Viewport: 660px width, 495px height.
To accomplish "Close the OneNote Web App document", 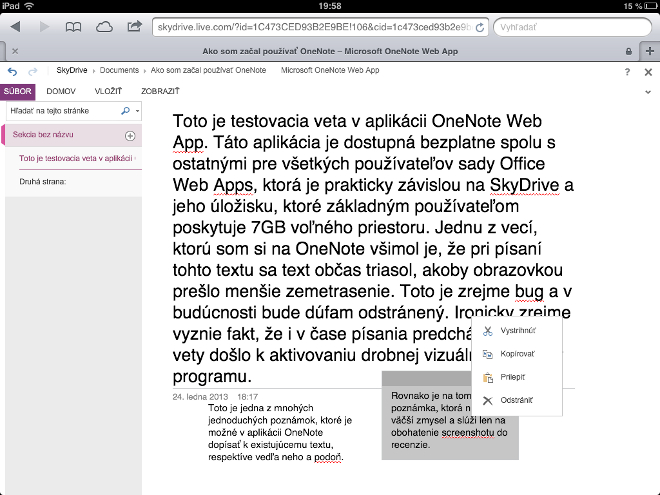I will pos(648,72).
